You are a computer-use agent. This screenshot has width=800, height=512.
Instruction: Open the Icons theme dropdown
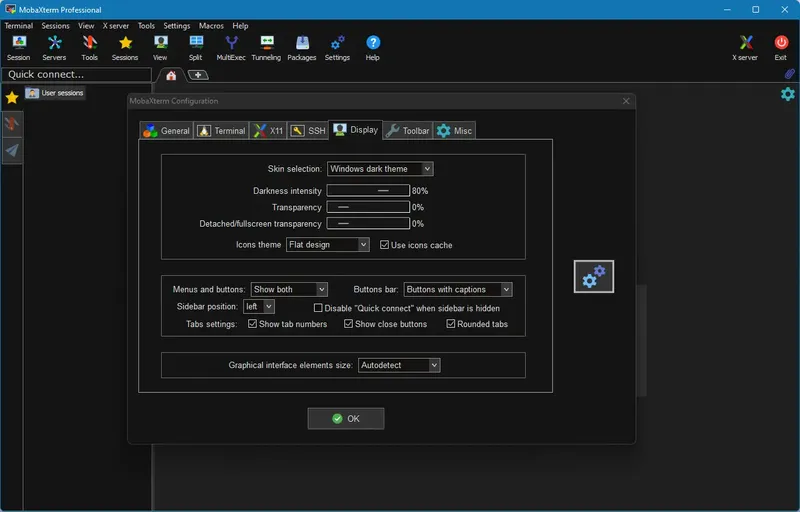click(x=328, y=245)
